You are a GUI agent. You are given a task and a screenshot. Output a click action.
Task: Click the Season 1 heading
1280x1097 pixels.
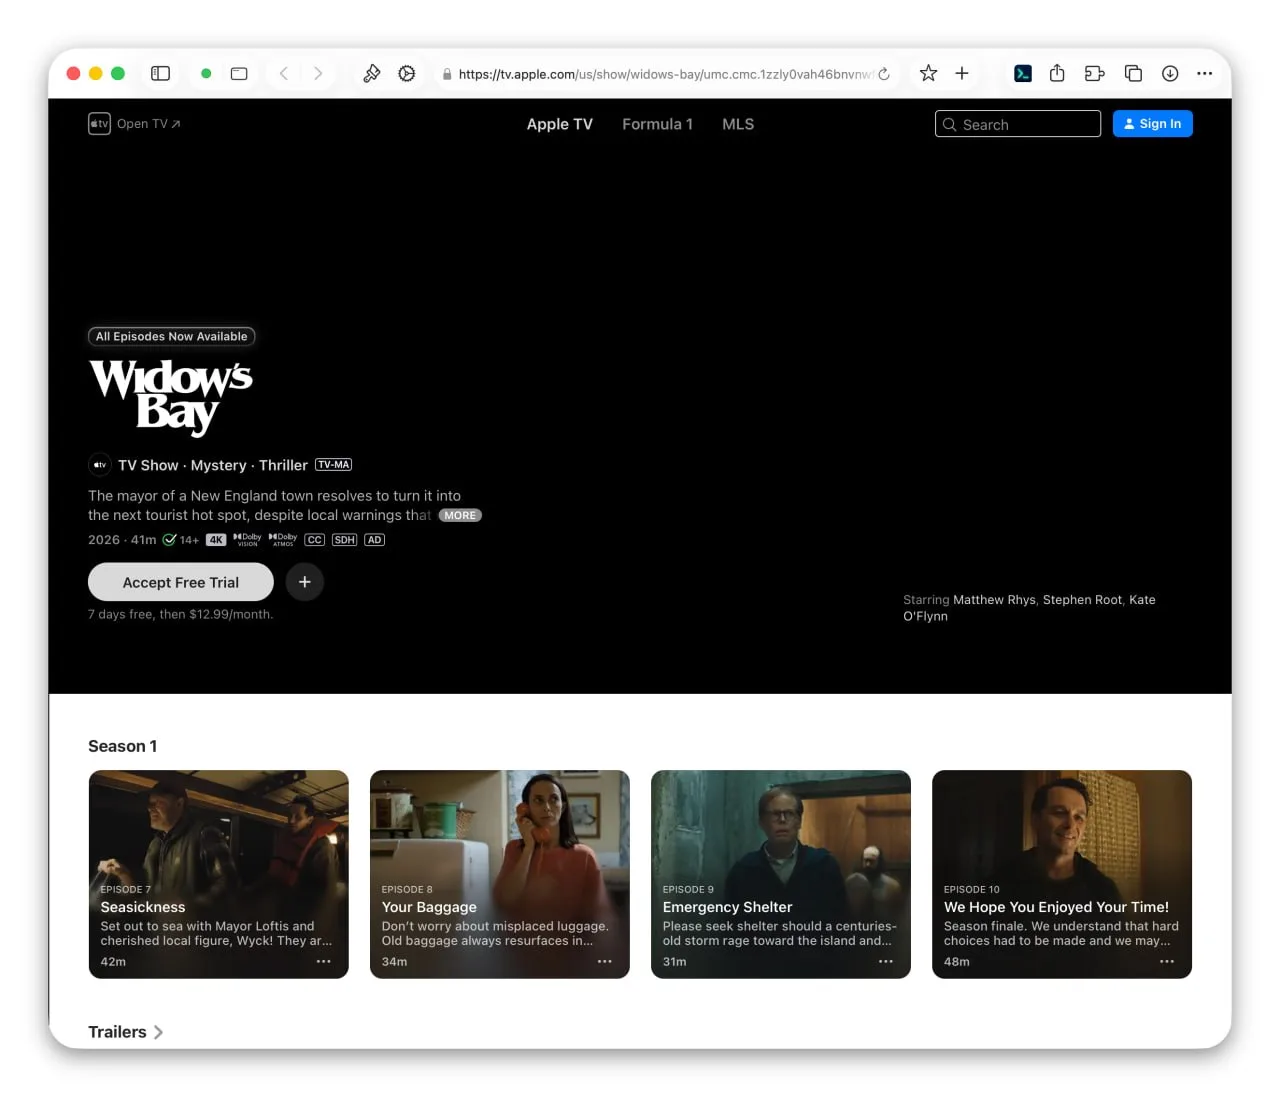122,746
